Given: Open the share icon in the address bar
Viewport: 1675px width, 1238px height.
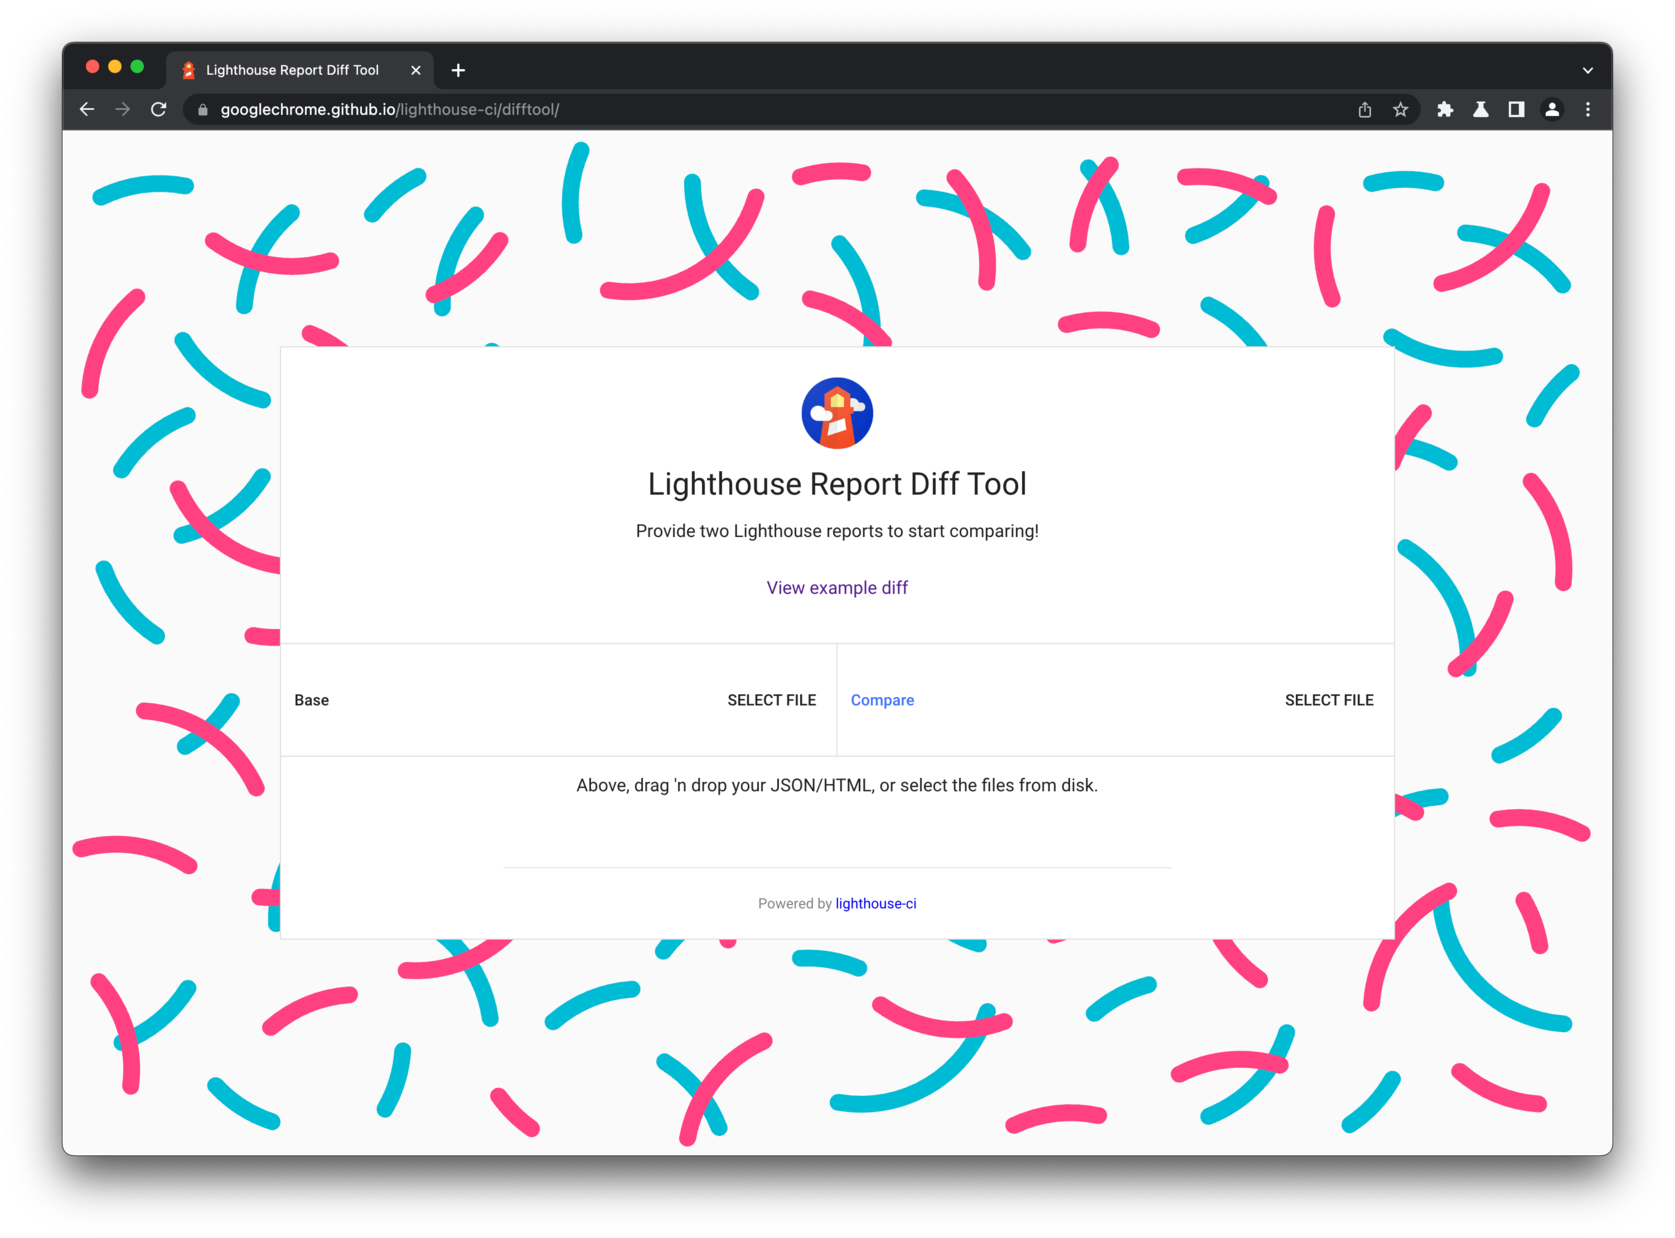Looking at the screenshot, I should 1365,110.
